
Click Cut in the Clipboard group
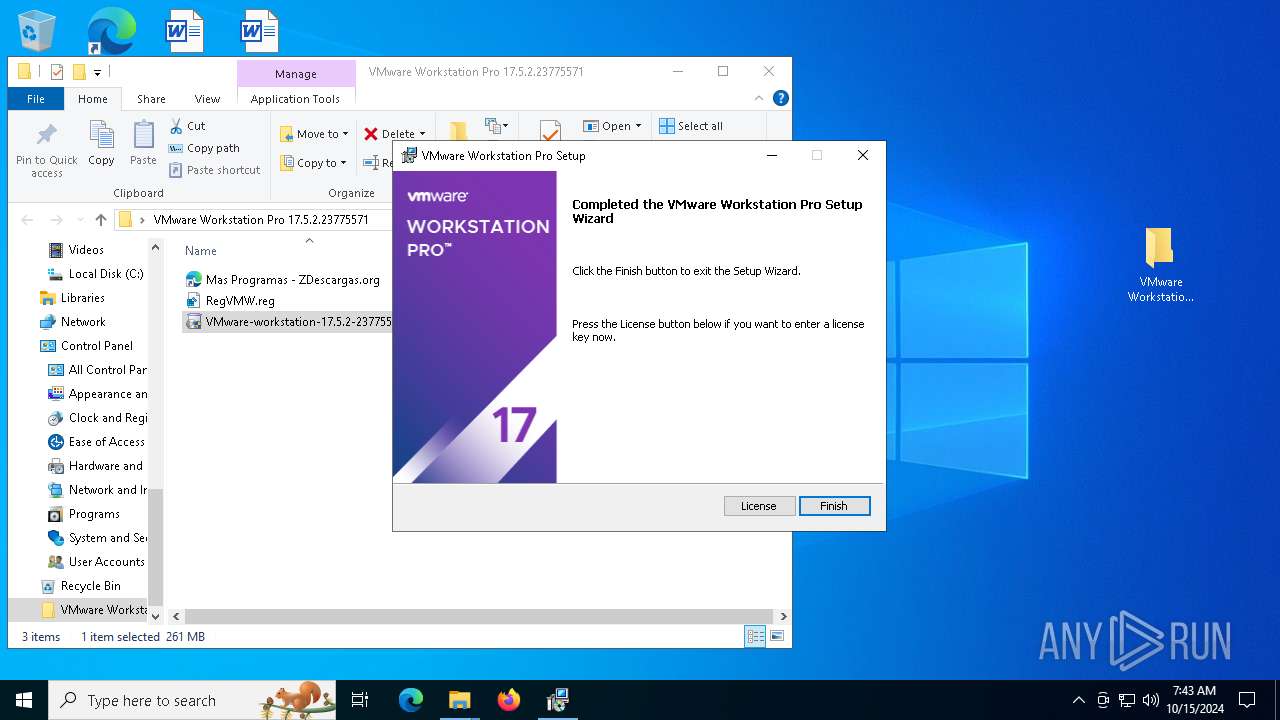(187, 126)
